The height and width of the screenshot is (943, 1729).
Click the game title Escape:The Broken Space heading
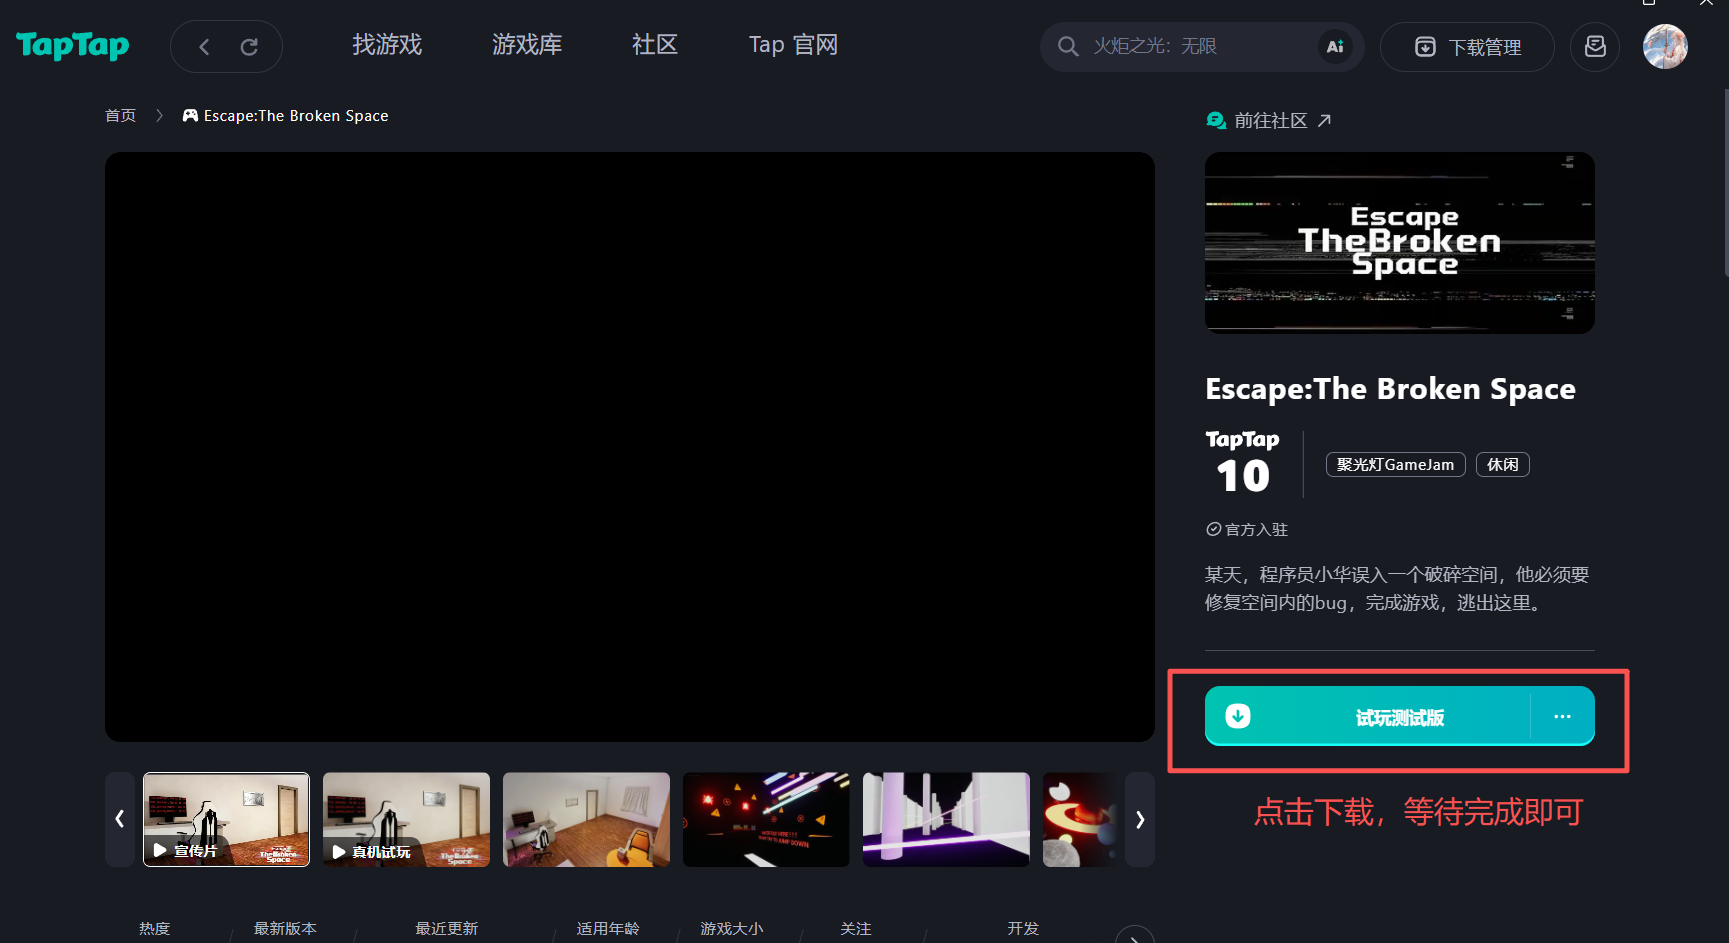point(1390,389)
